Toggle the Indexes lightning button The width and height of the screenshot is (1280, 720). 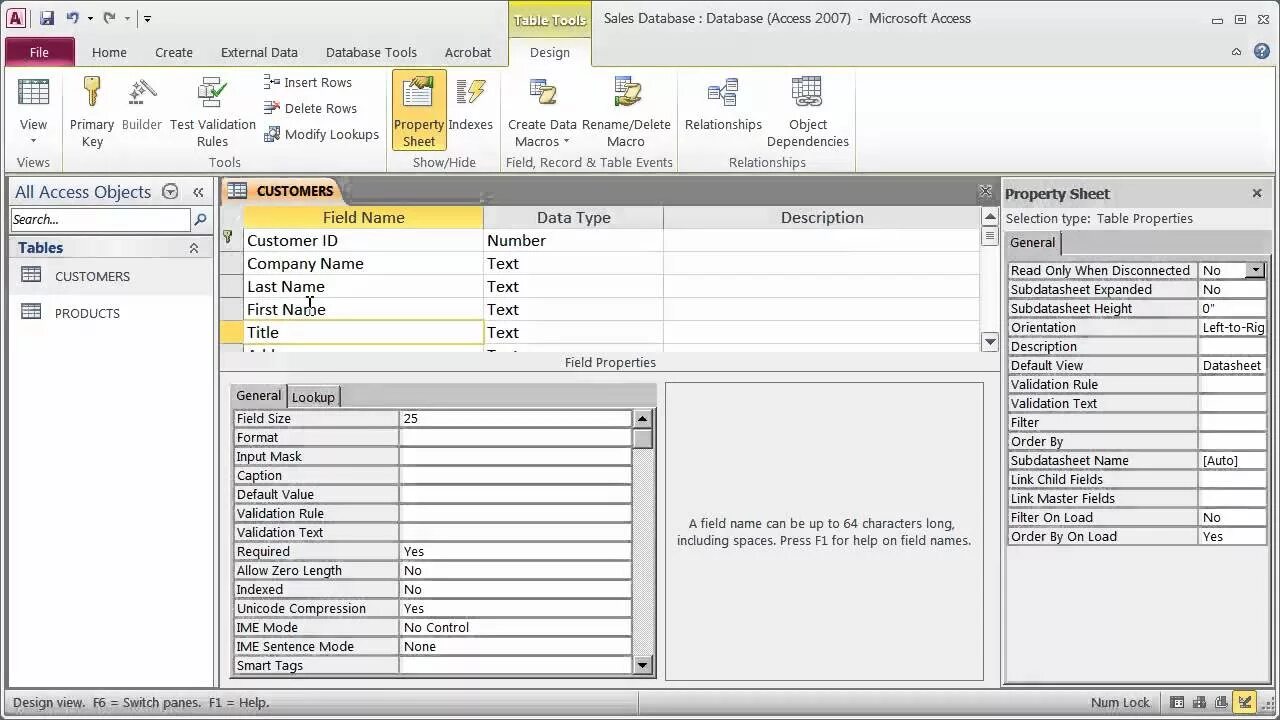[x=471, y=102]
